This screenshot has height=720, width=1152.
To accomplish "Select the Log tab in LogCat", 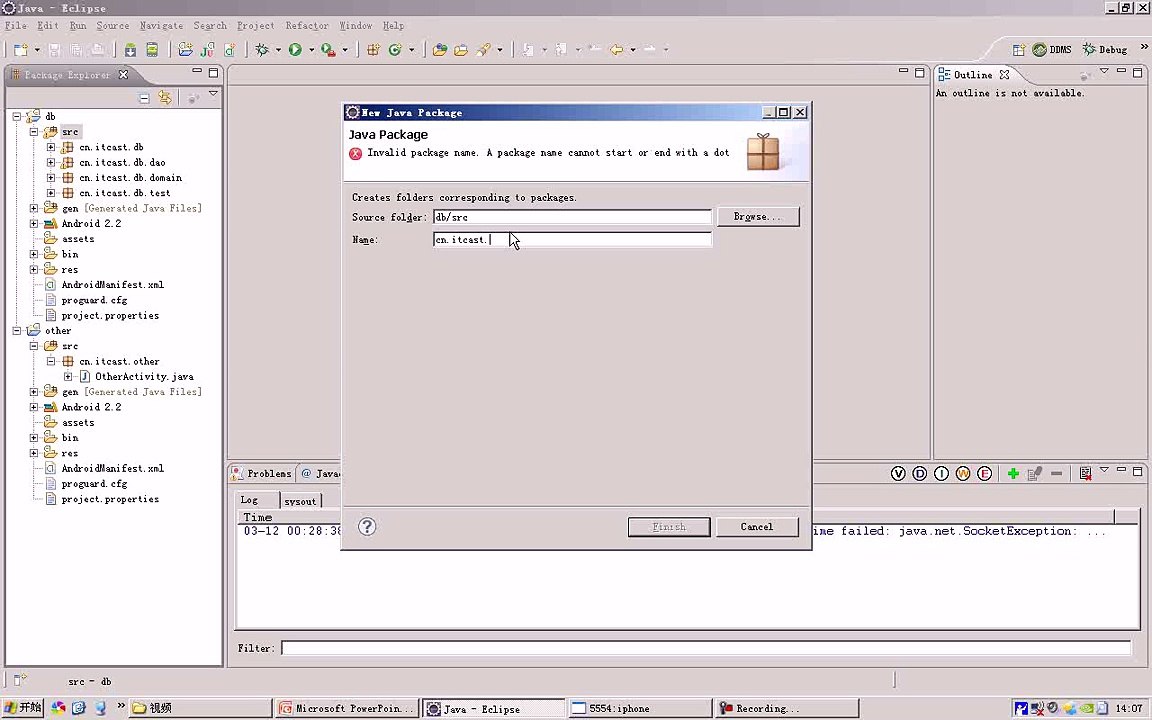I will click(x=250, y=500).
